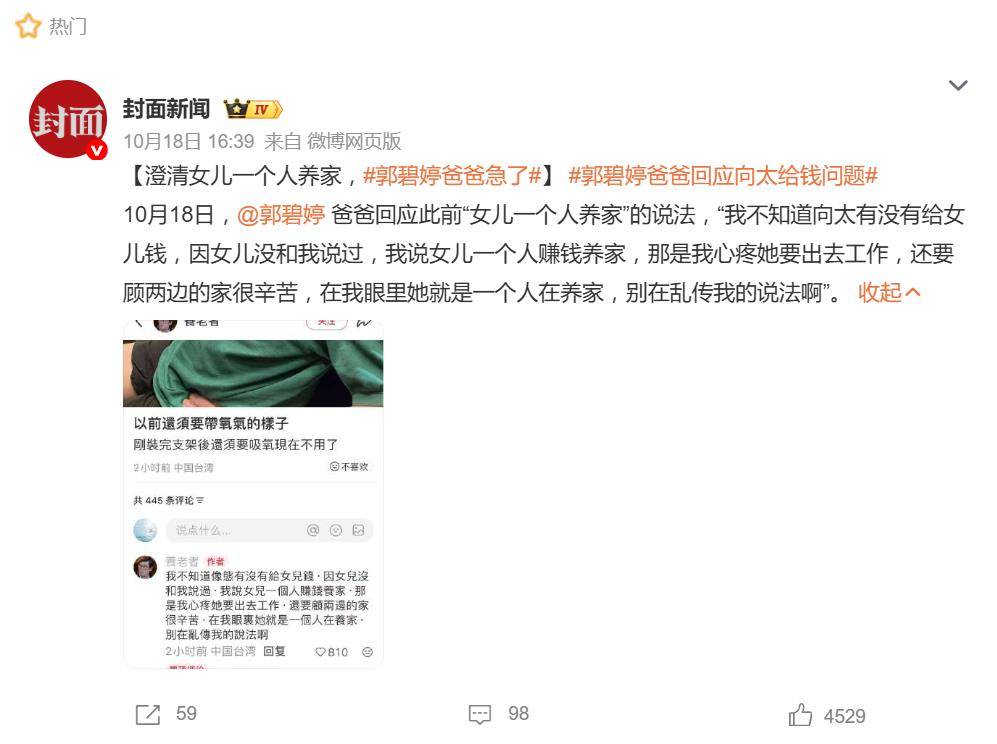
Task: Open hashtag #郭碧婷爸爸回应向太给钱问题#
Action: click(723, 176)
